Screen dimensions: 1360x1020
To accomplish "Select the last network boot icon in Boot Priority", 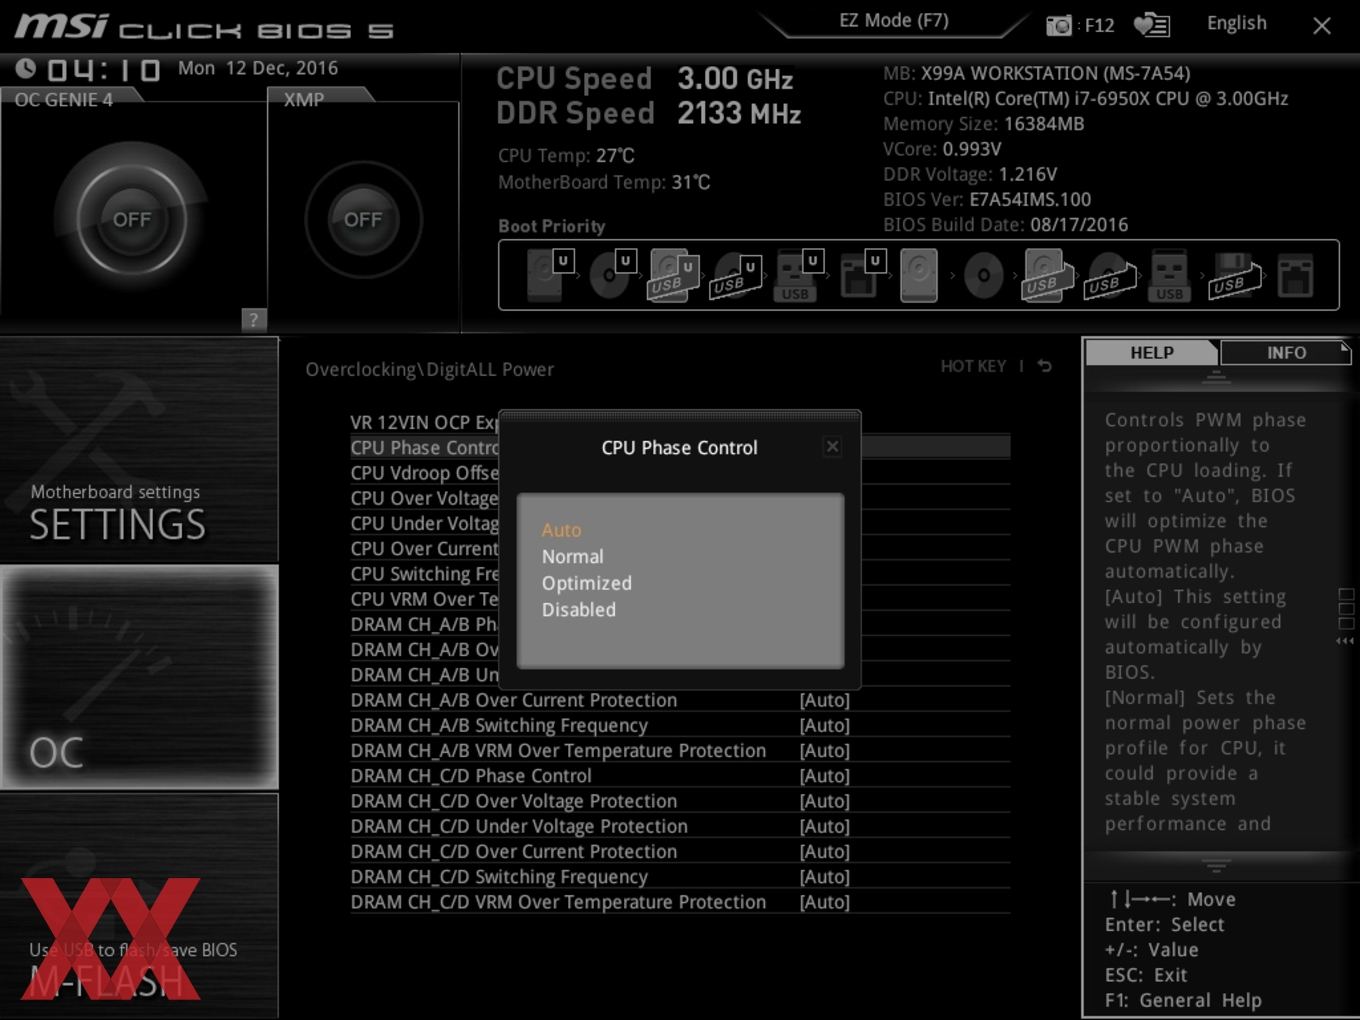I will point(1295,275).
